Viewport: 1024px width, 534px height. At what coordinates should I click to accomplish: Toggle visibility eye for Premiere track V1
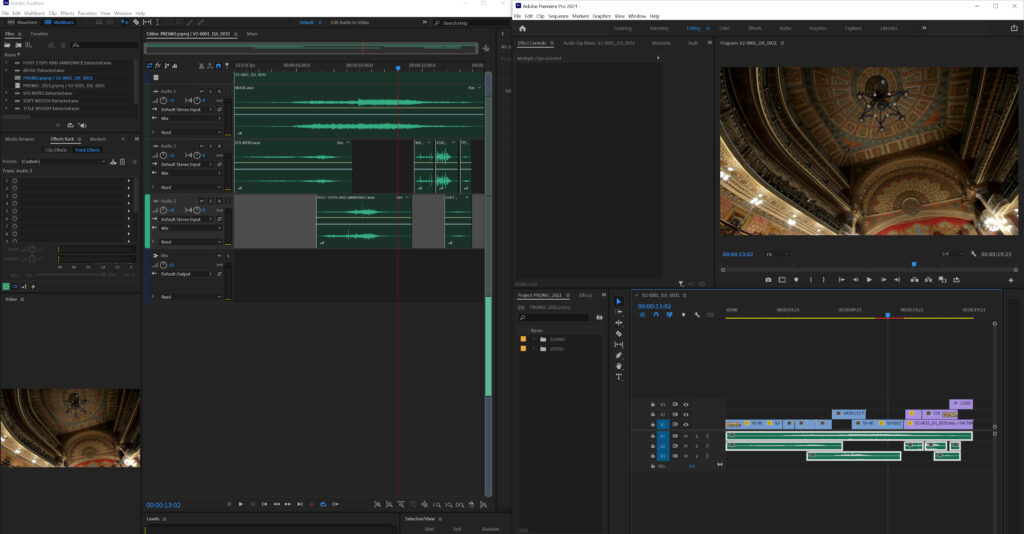pos(686,424)
